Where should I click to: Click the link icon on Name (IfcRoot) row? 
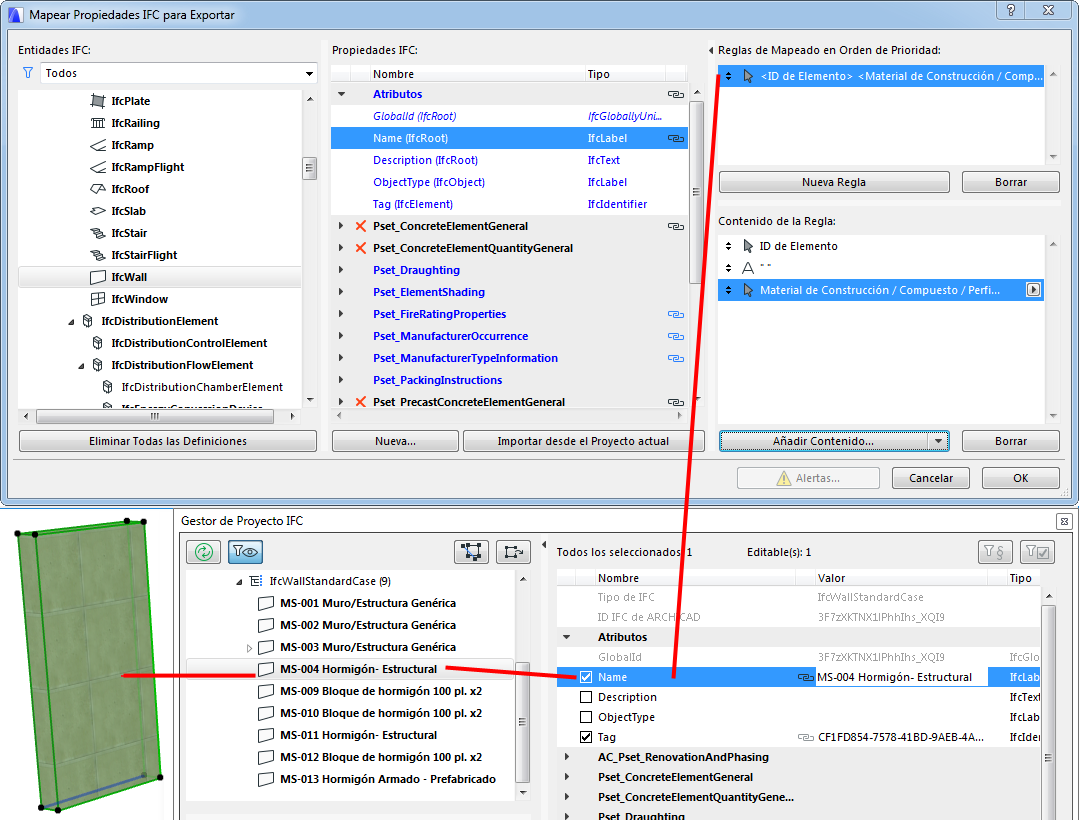(x=676, y=138)
